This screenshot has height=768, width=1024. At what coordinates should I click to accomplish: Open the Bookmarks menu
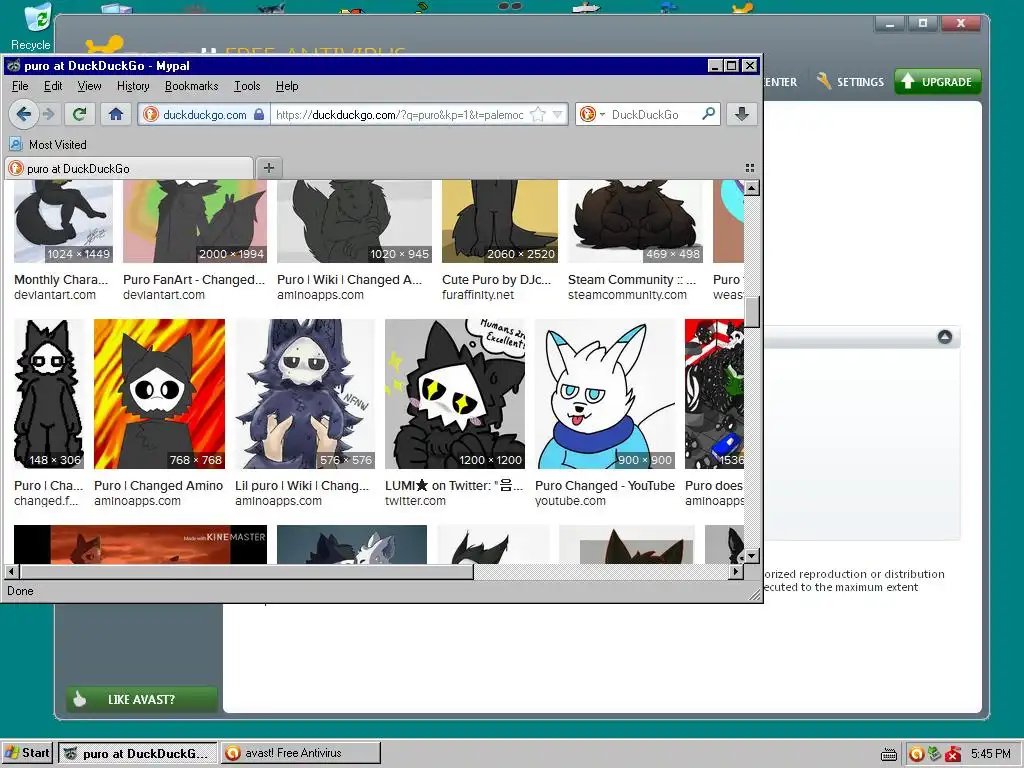click(x=191, y=86)
